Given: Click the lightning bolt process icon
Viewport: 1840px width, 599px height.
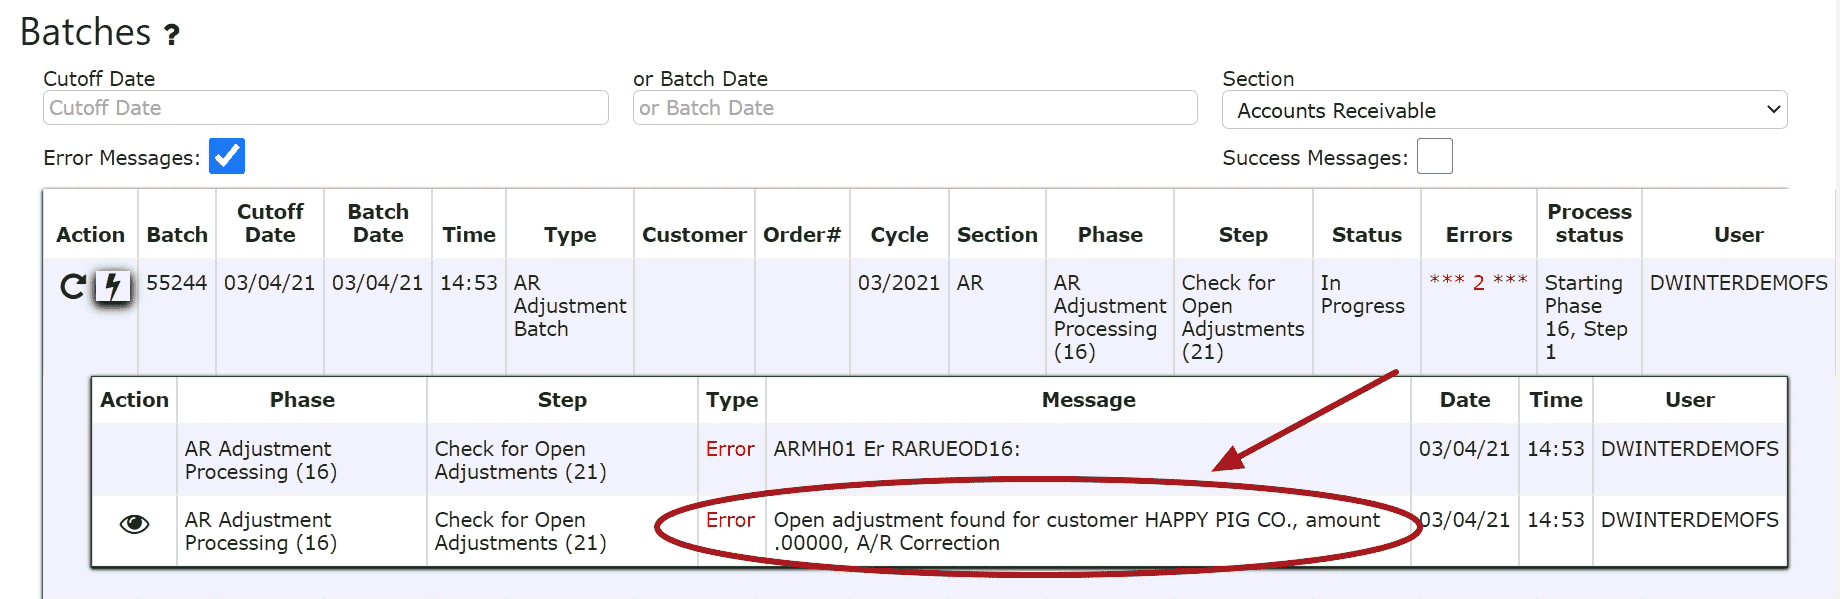Looking at the screenshot, I should (113, 287).
